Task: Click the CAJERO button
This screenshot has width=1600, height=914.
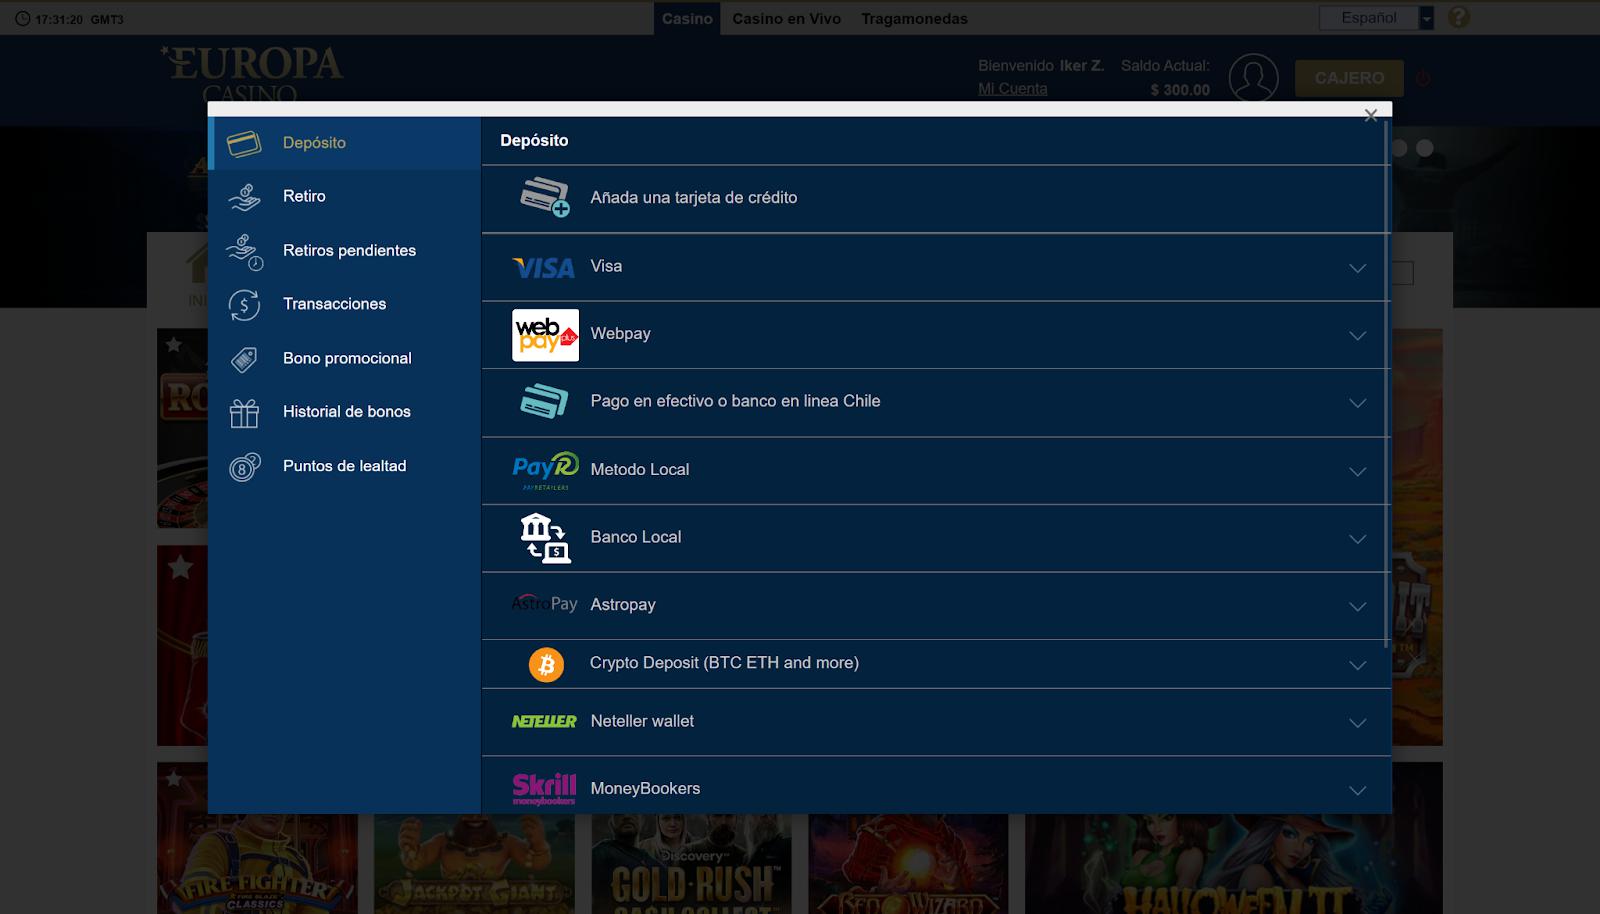Action: [x=1349, y=78]
